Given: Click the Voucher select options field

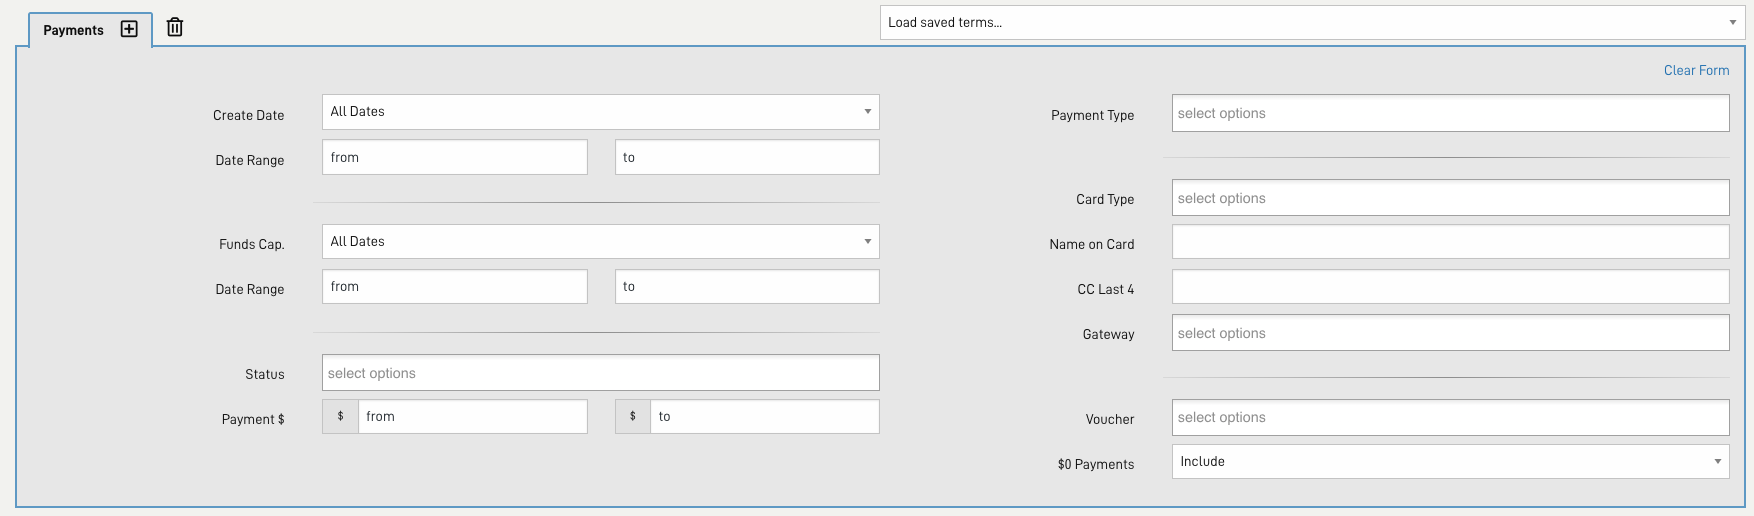Looking at the screenshot, I should (1450, 417).
